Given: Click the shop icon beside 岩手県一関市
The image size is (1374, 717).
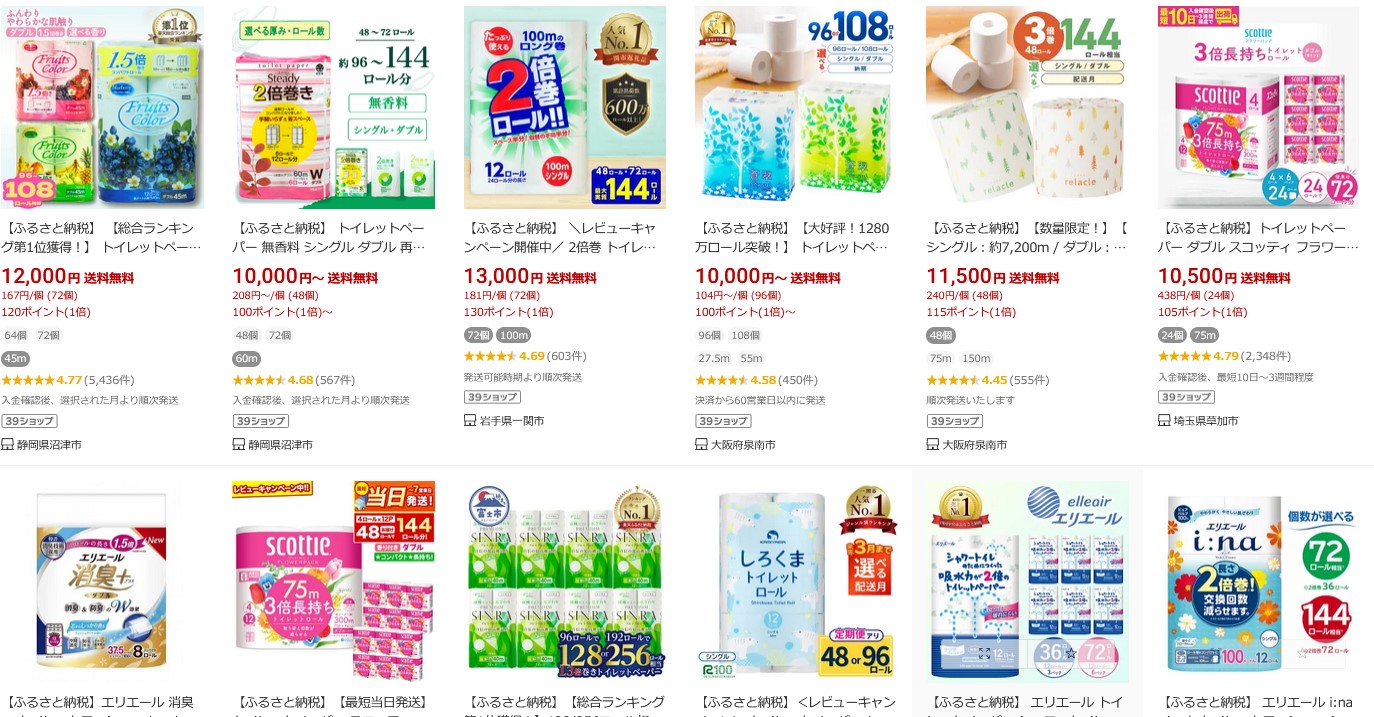Looking at the screenshot, I should (x=470, y=421).
